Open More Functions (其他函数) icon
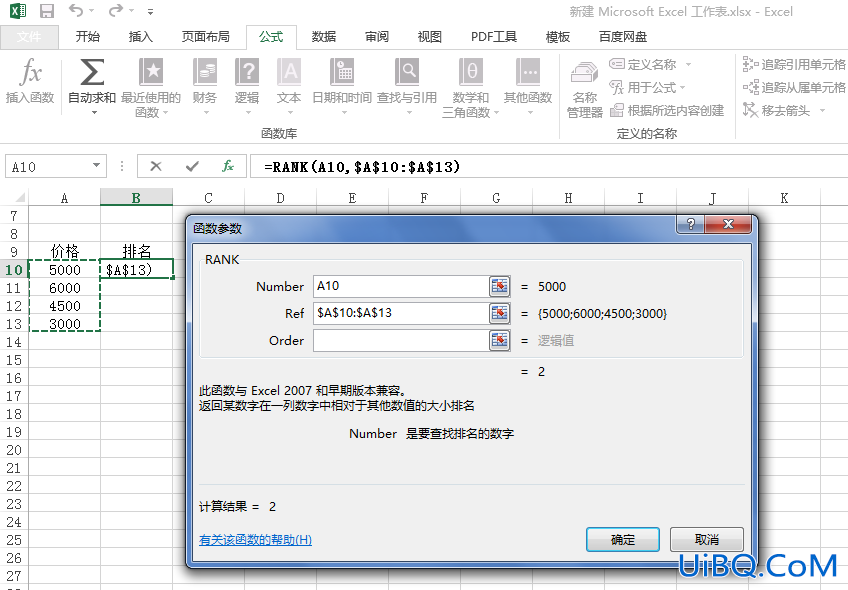This screenshot has height=590, width=848. point(528,72)
